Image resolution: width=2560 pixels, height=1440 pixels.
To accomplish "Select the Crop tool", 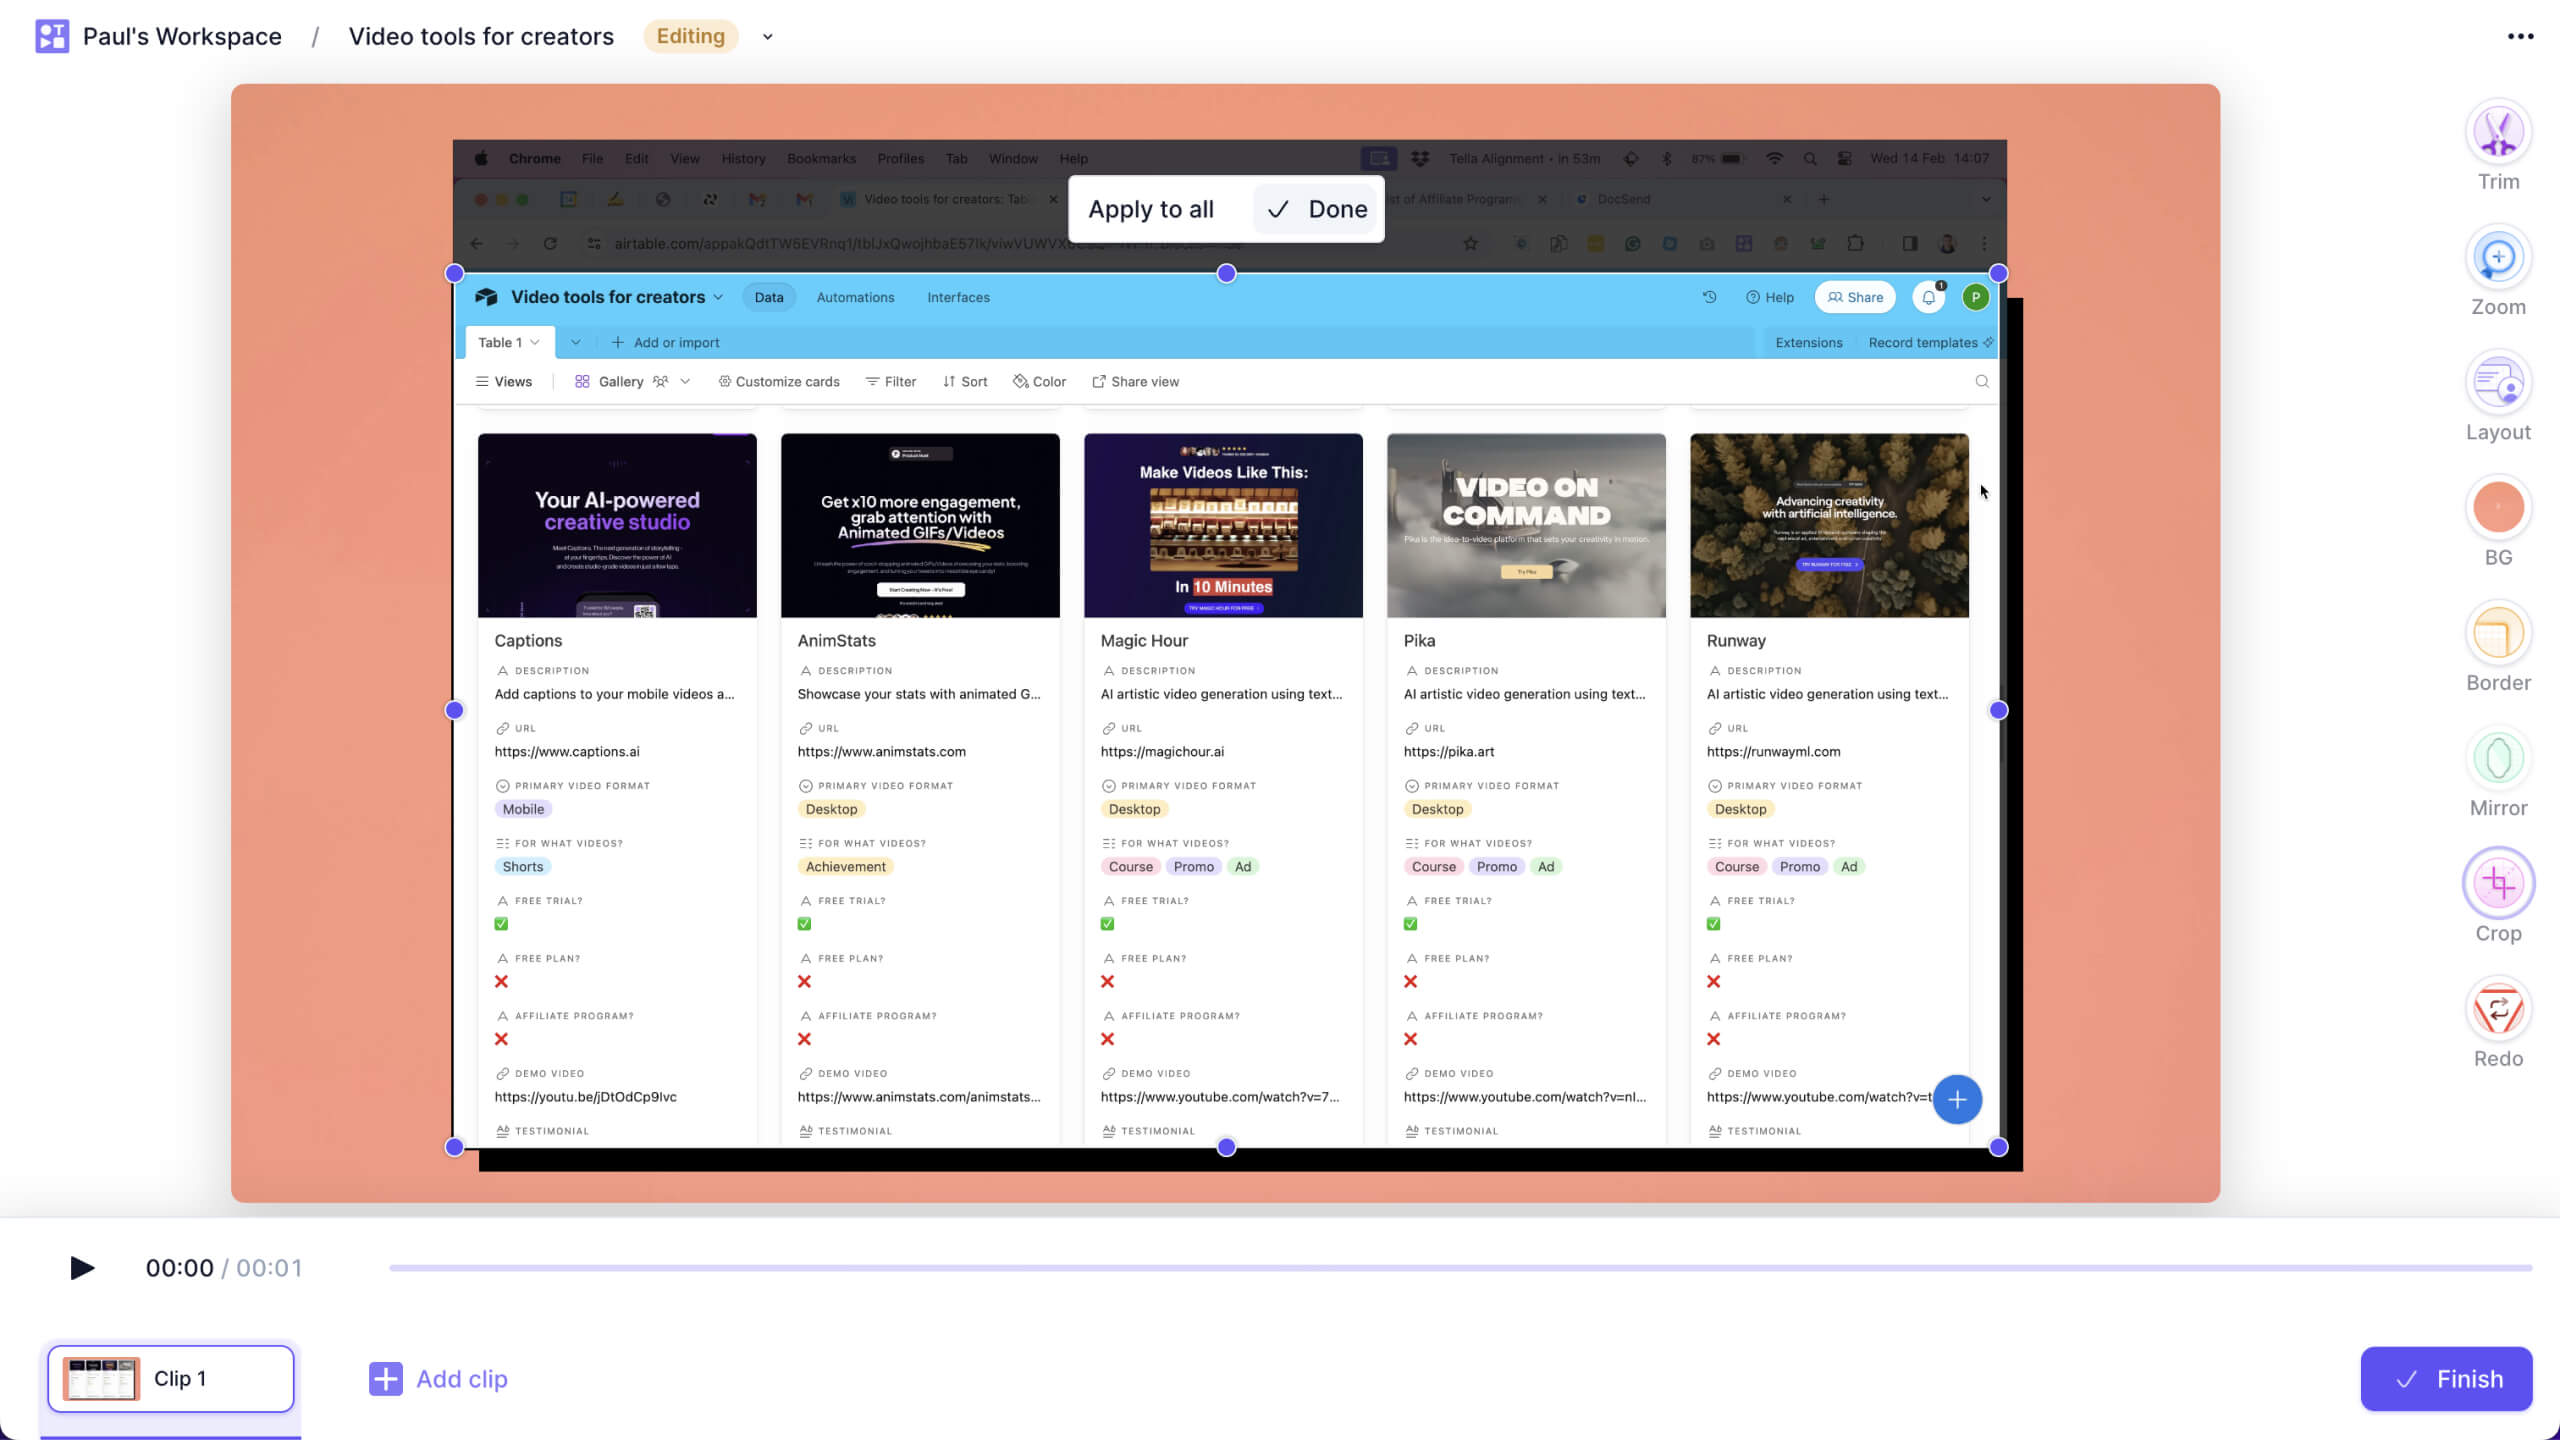I will (2497, 884).
